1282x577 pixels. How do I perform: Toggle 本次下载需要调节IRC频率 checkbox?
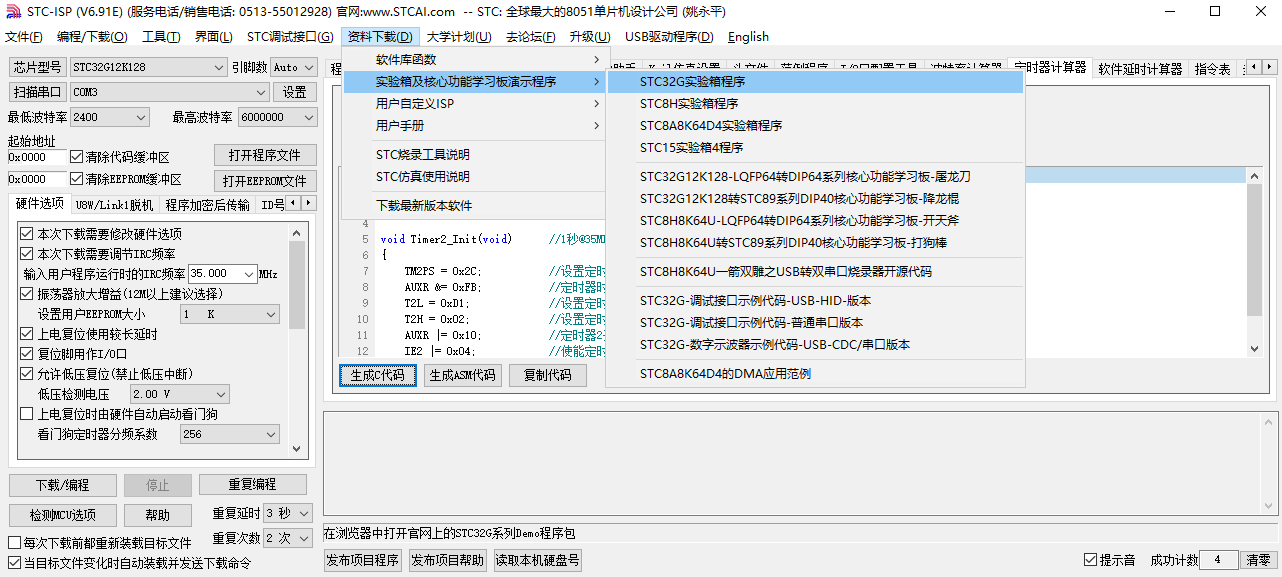tap(97, 254)
